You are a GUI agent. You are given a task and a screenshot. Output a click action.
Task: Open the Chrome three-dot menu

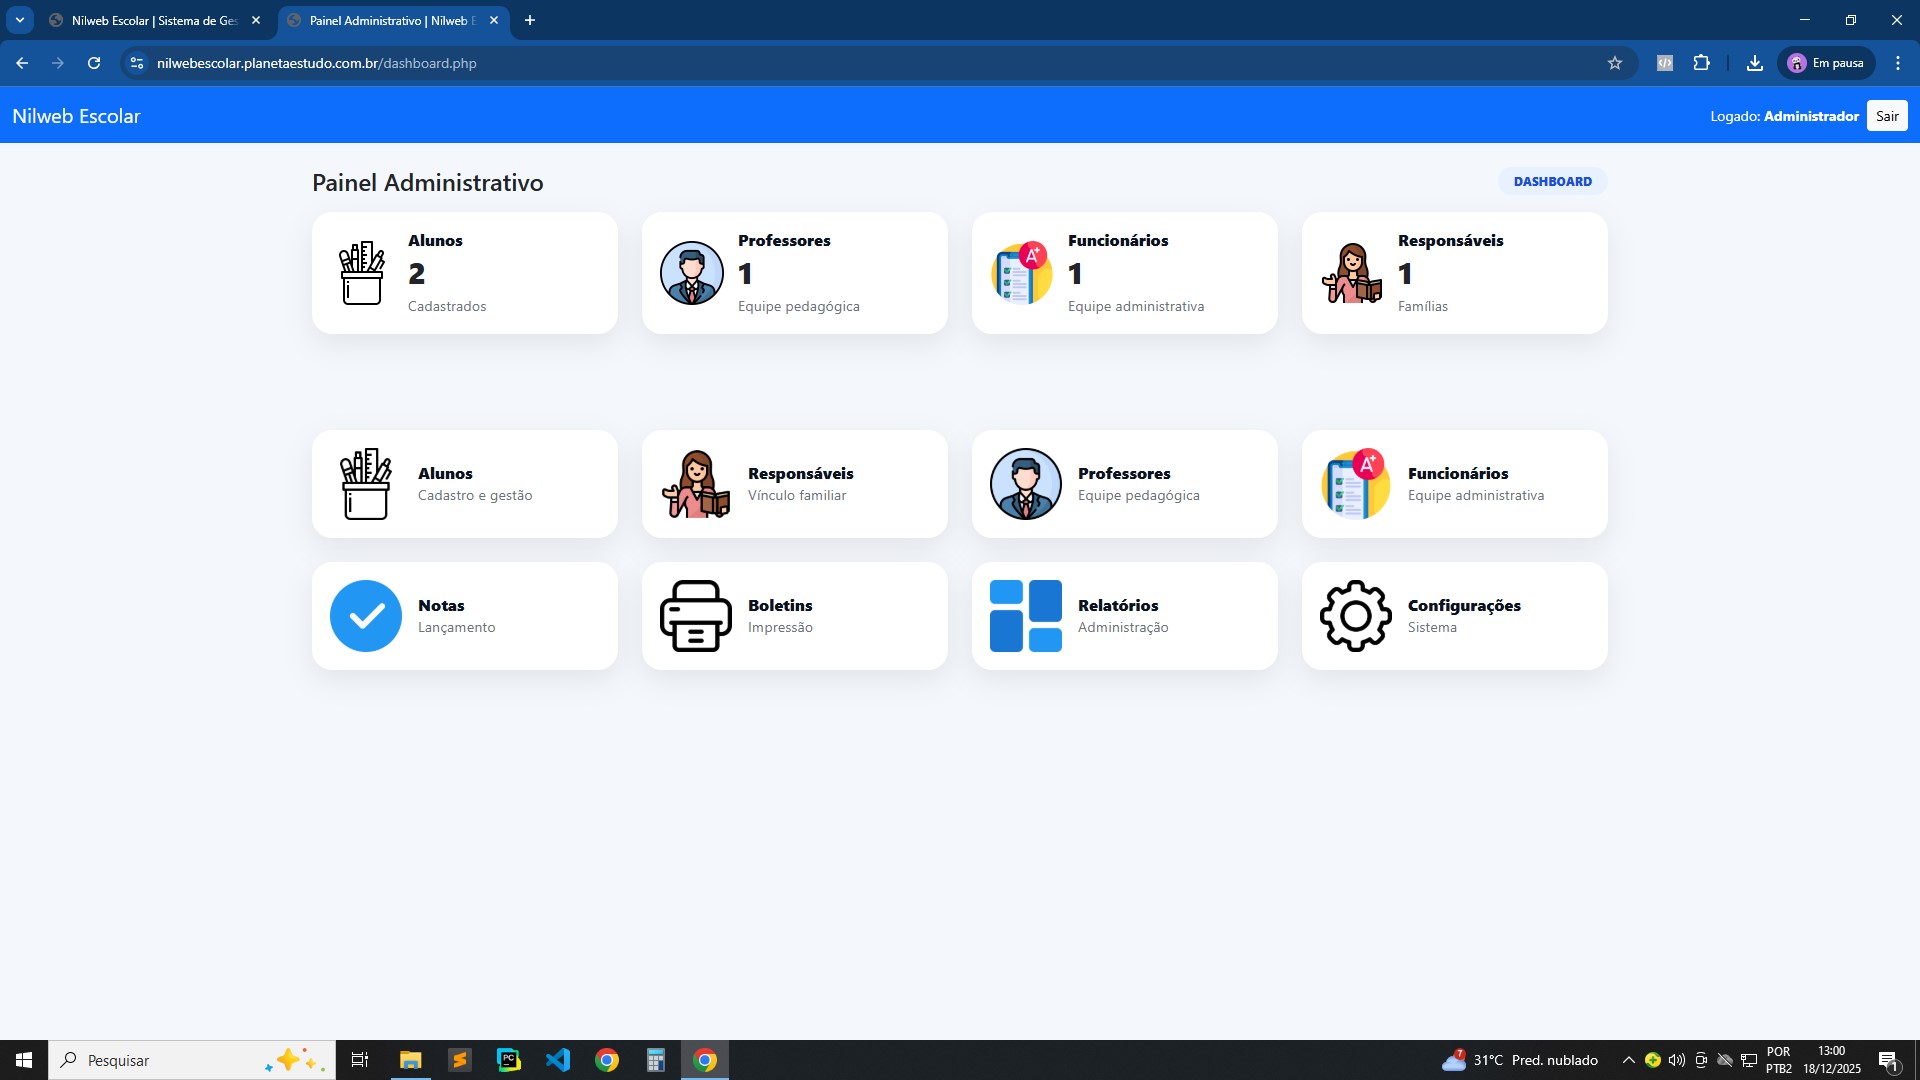(1898, 62)
